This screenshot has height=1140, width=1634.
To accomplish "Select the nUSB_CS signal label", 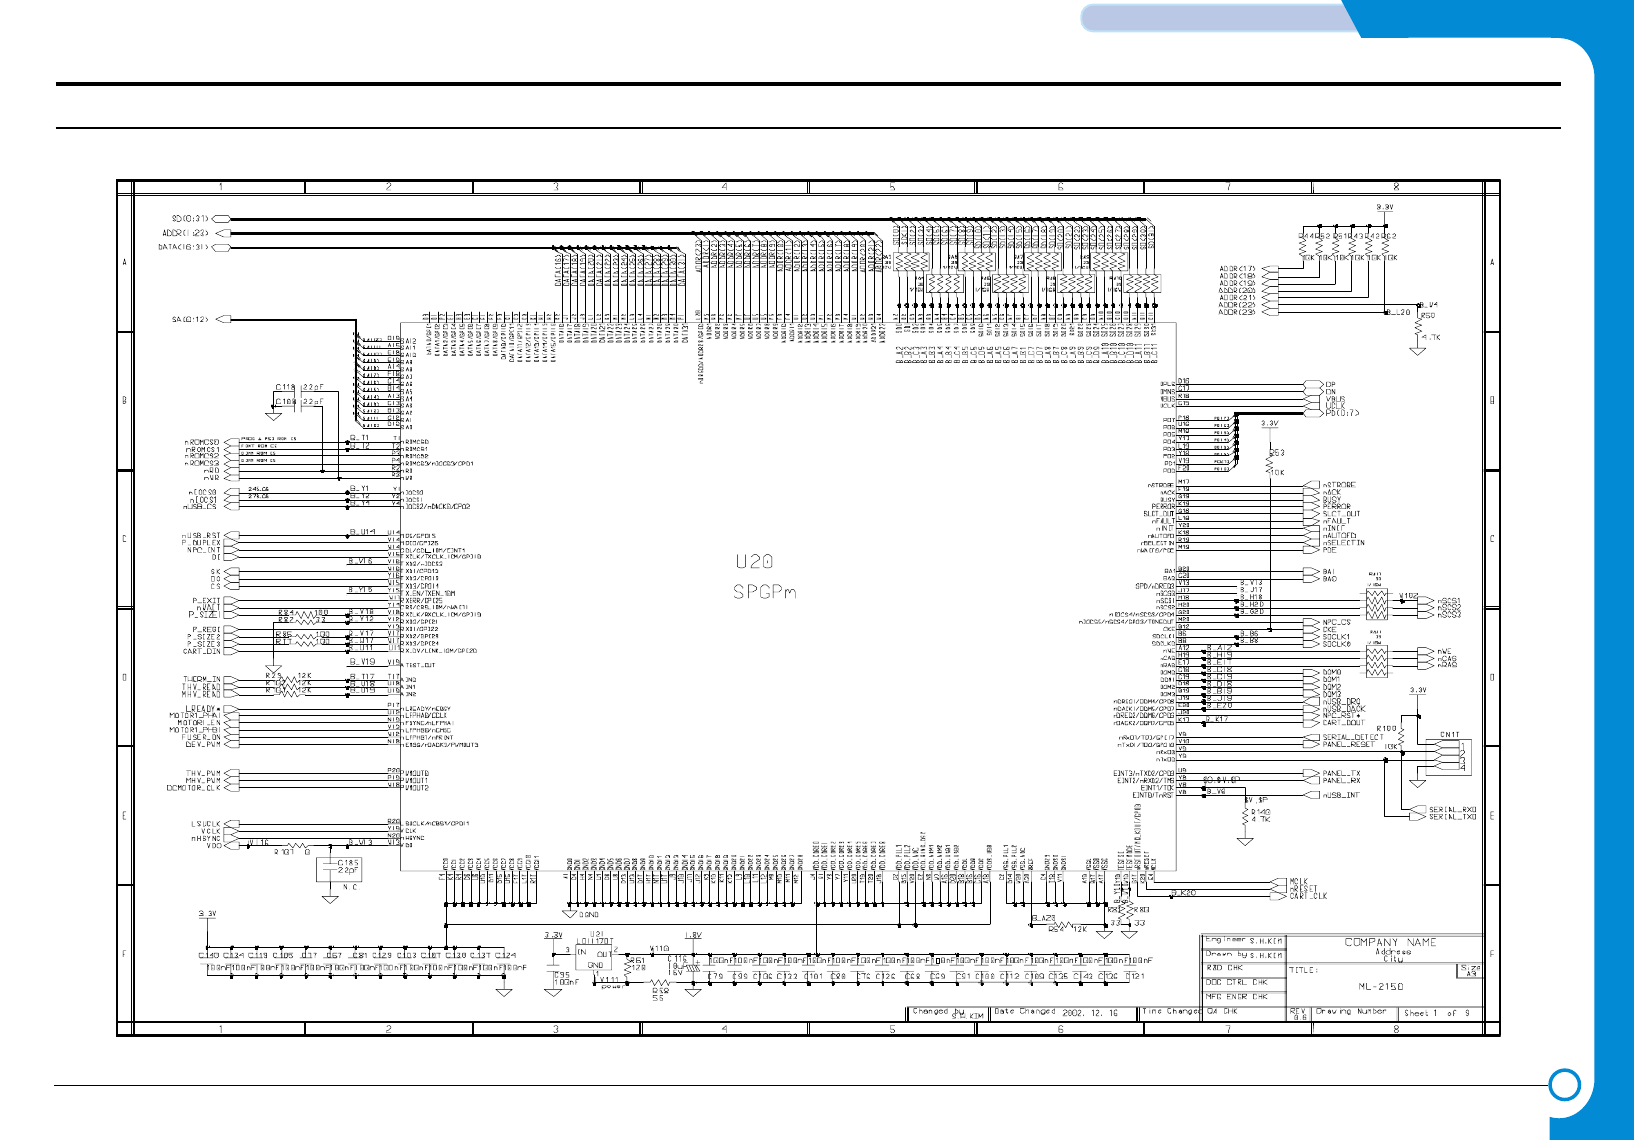I will pyautogui.click(x=199, y=507).
